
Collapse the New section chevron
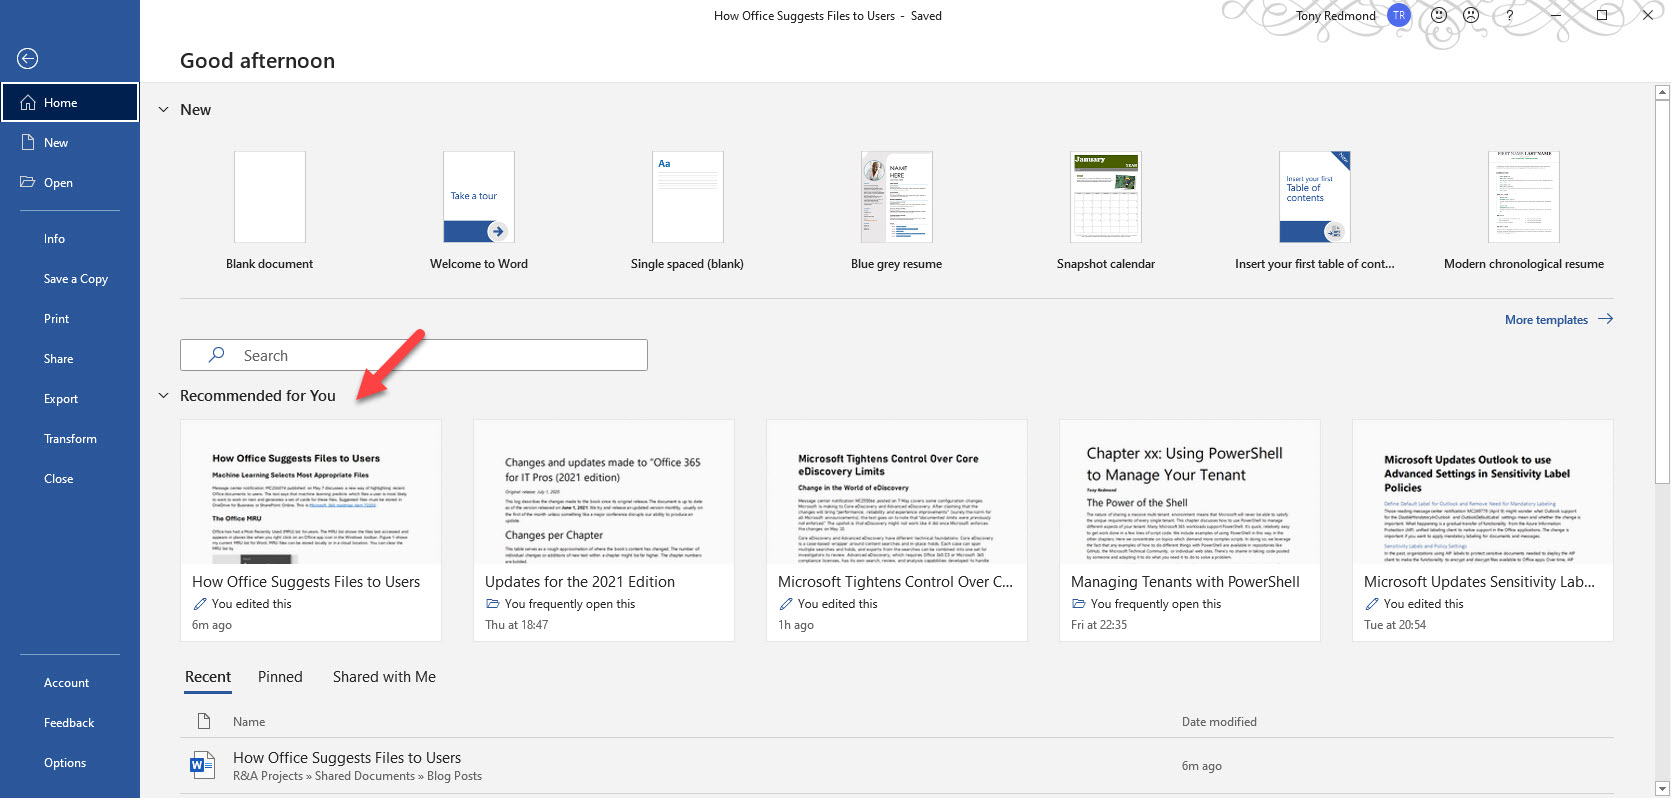[163, 110]
